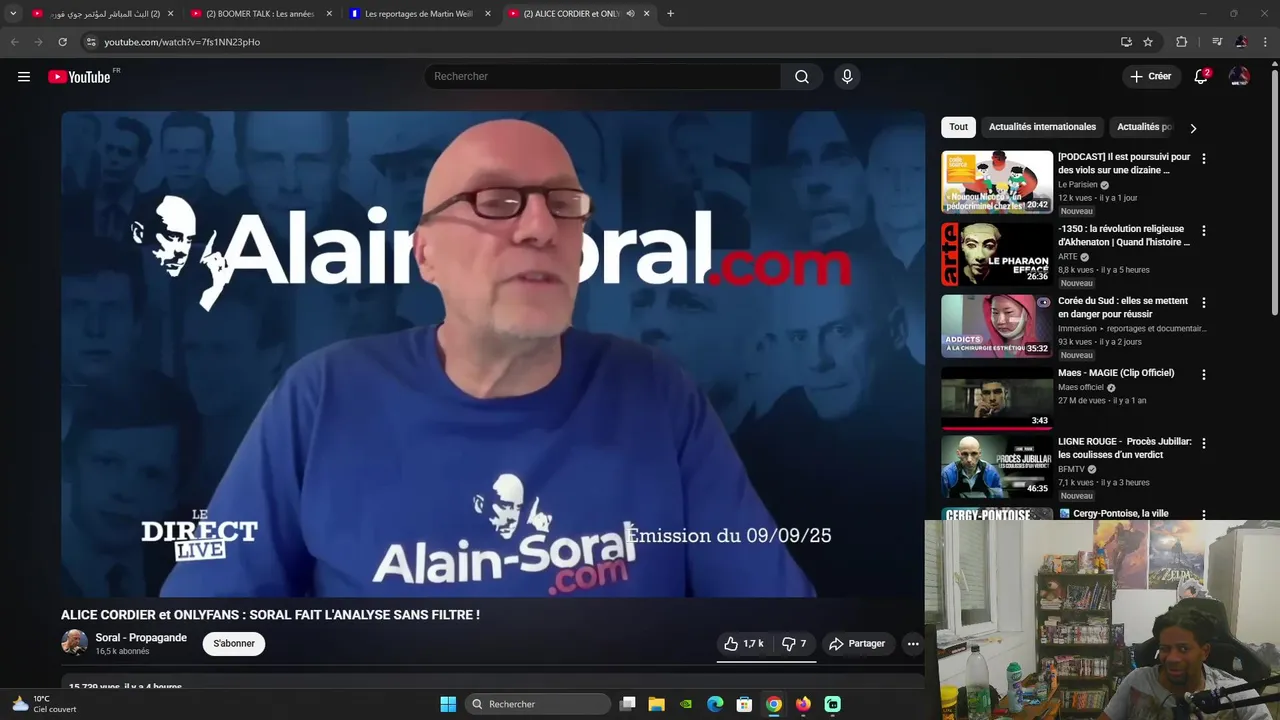This screenshot has height=720, width=1280.
Task: Open Chrome three-dot menu
Action: [1266, 42]
